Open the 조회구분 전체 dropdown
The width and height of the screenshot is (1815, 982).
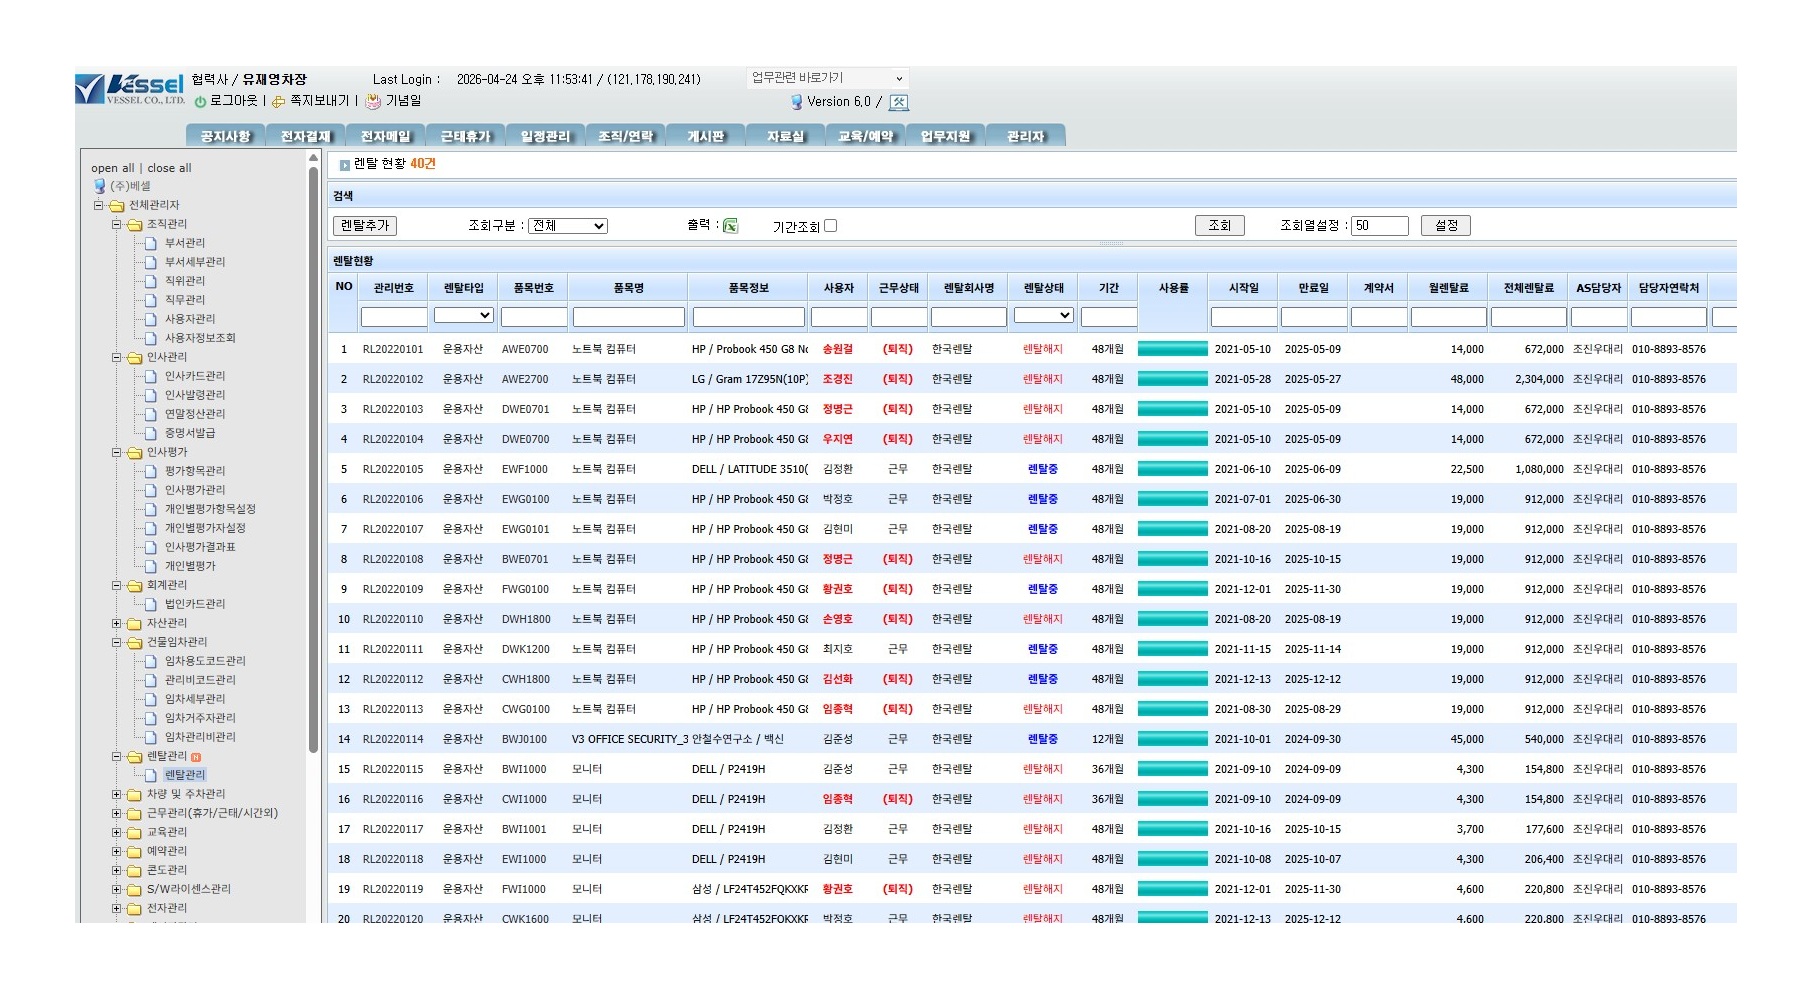tap(568, 226)
